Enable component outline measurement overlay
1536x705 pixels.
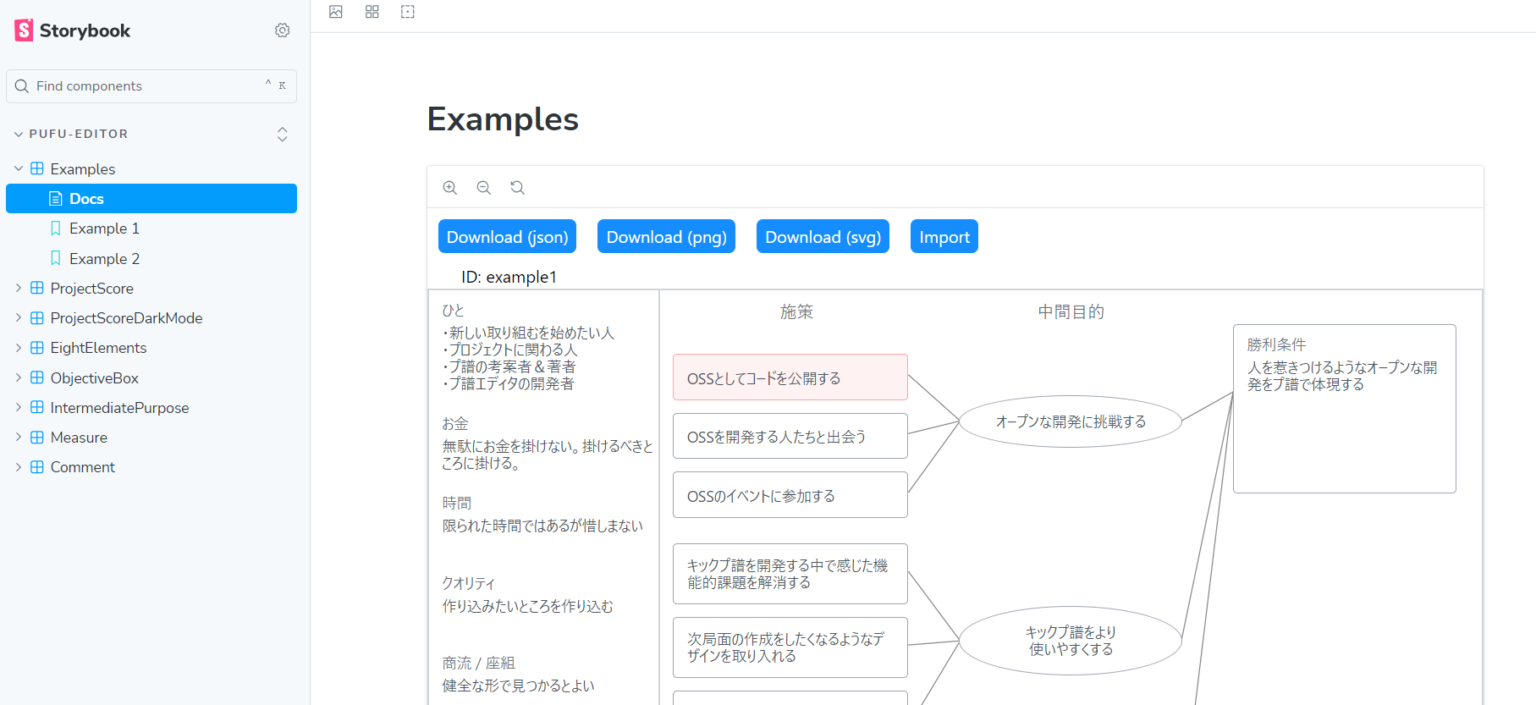[x=407, y=11]
